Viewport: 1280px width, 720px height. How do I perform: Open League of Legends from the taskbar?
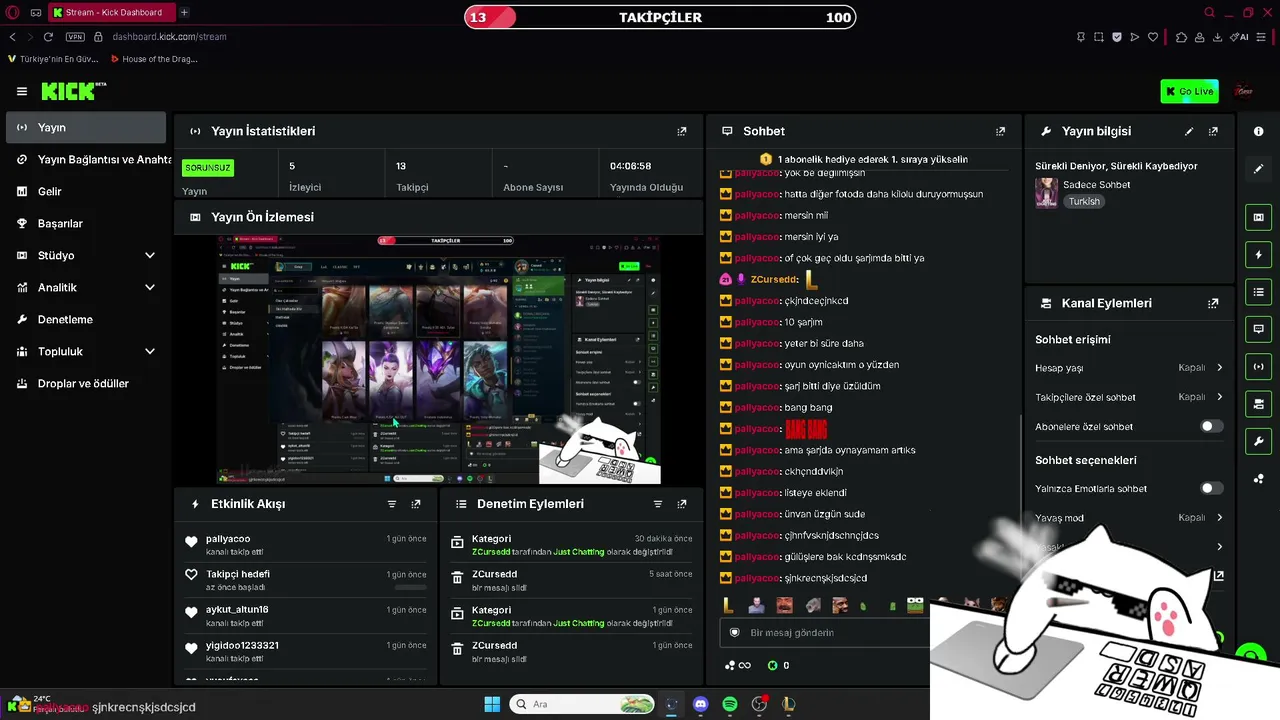(x=788, y=704)
